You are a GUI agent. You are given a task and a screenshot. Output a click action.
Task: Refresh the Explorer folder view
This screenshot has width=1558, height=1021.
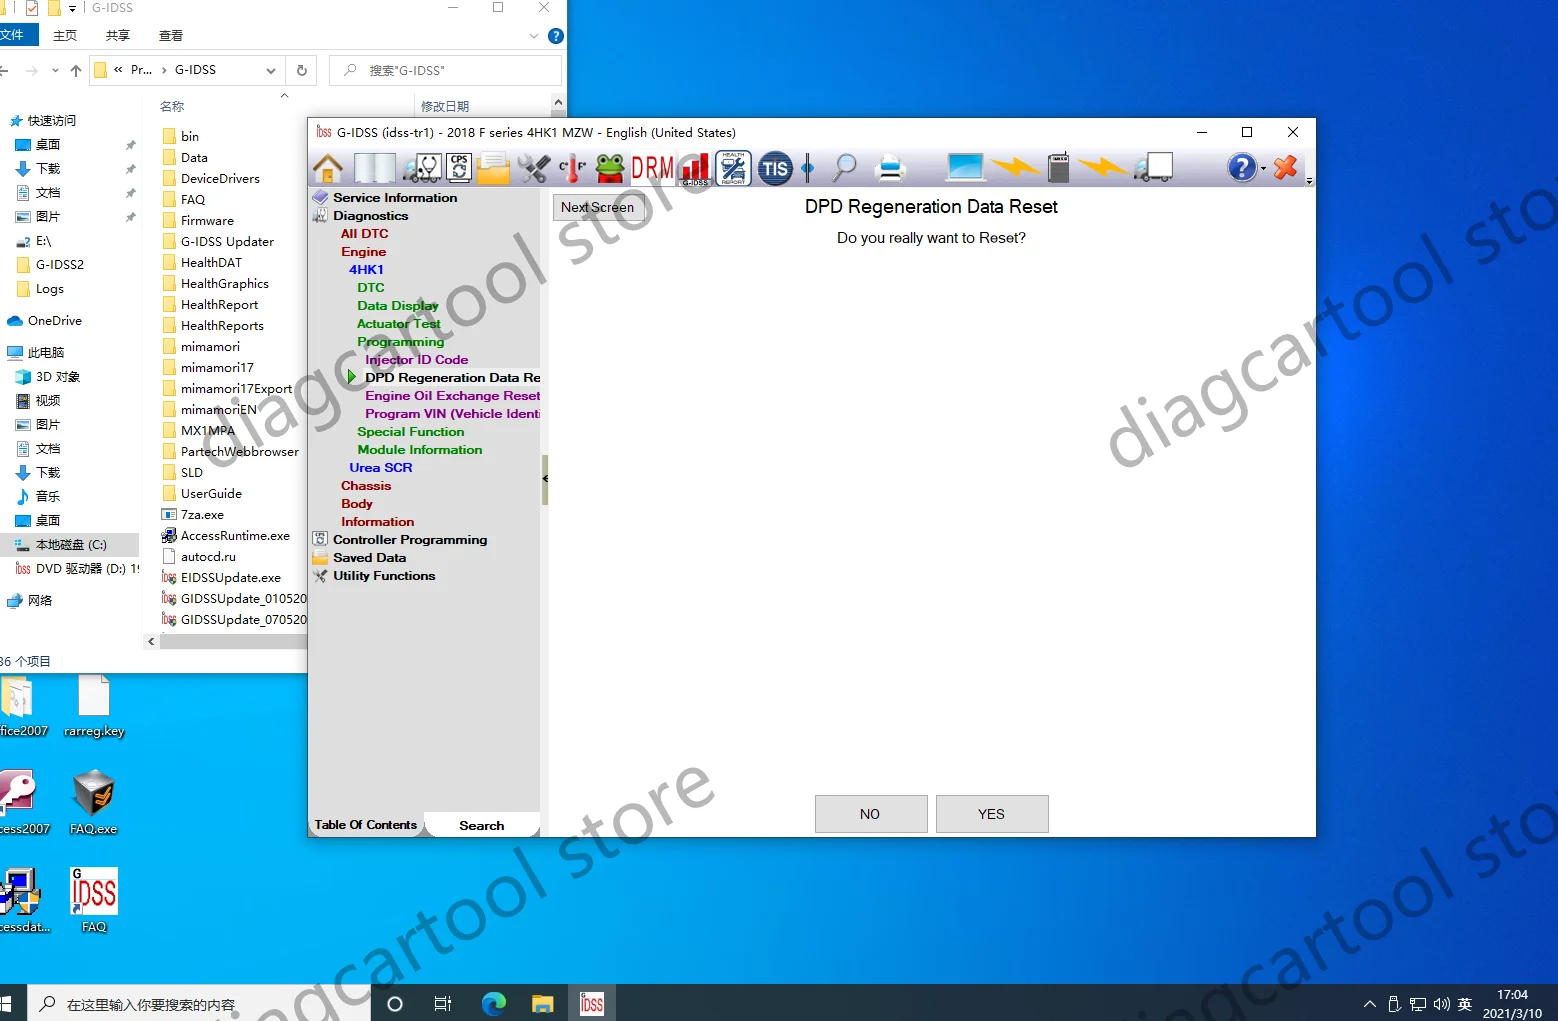click(302, 70)
